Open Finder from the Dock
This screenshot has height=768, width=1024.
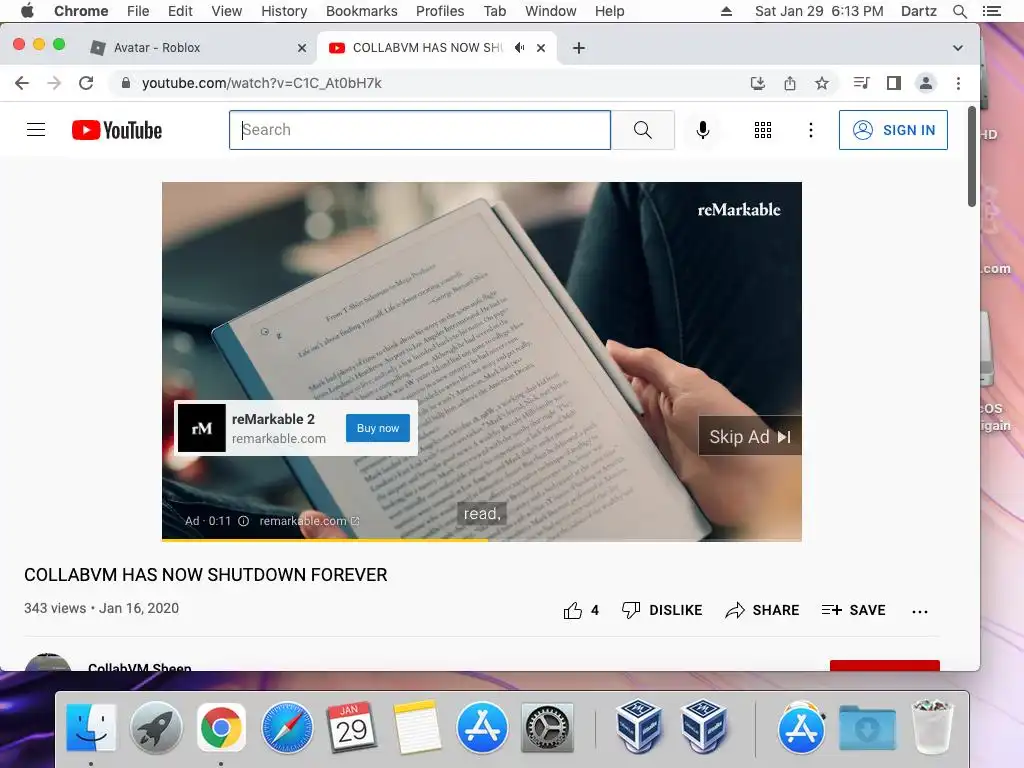click(x=91, y=727)
